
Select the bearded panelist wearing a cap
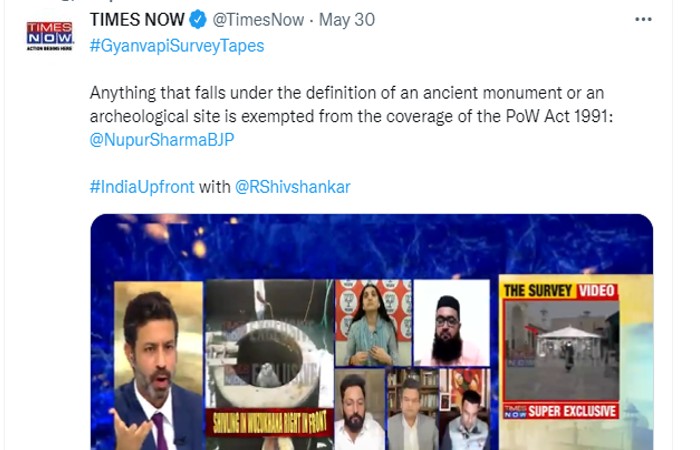(x=451, y=324)
